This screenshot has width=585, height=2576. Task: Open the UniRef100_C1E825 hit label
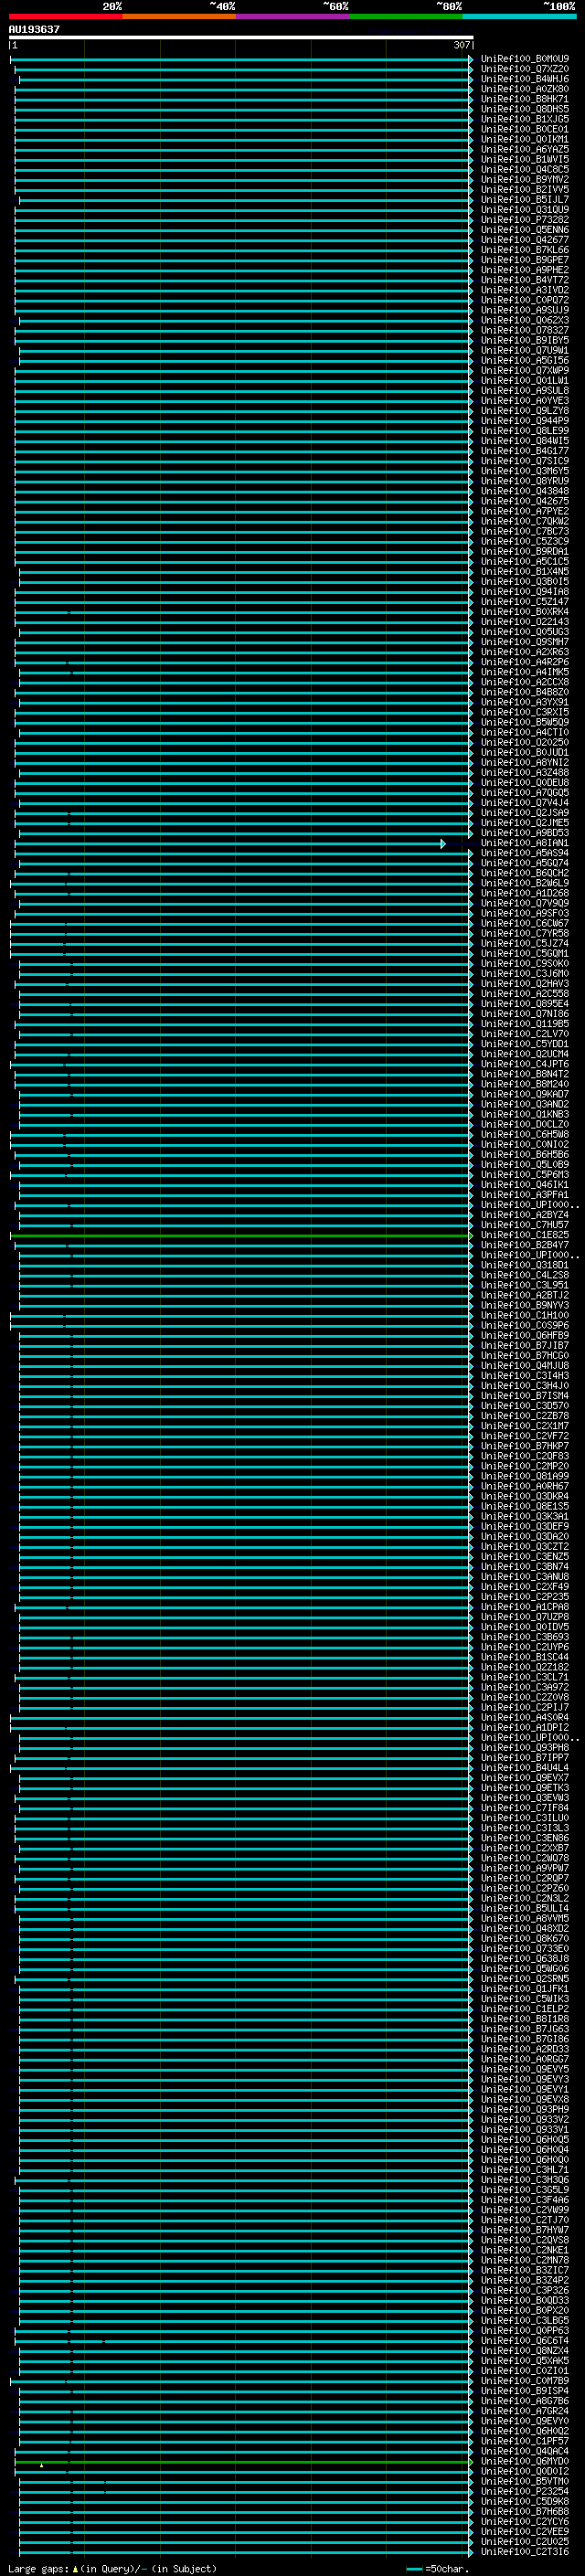coord(524,1236)
